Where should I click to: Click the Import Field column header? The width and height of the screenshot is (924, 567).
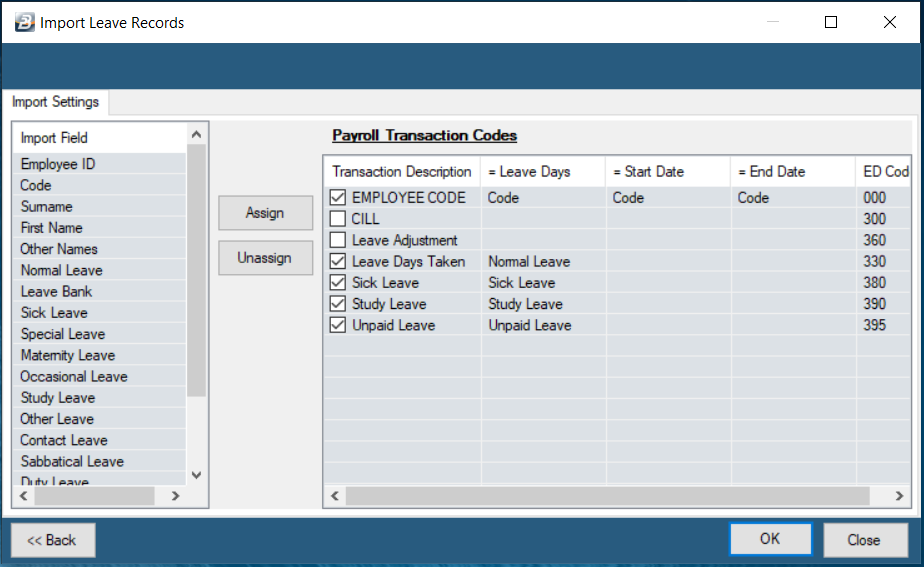[100, 138]
